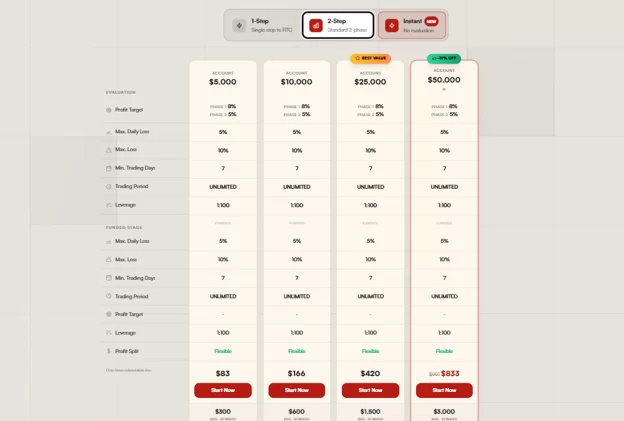
Task: Click the funded Trading Period clock icon
Action: coord(109,296)
